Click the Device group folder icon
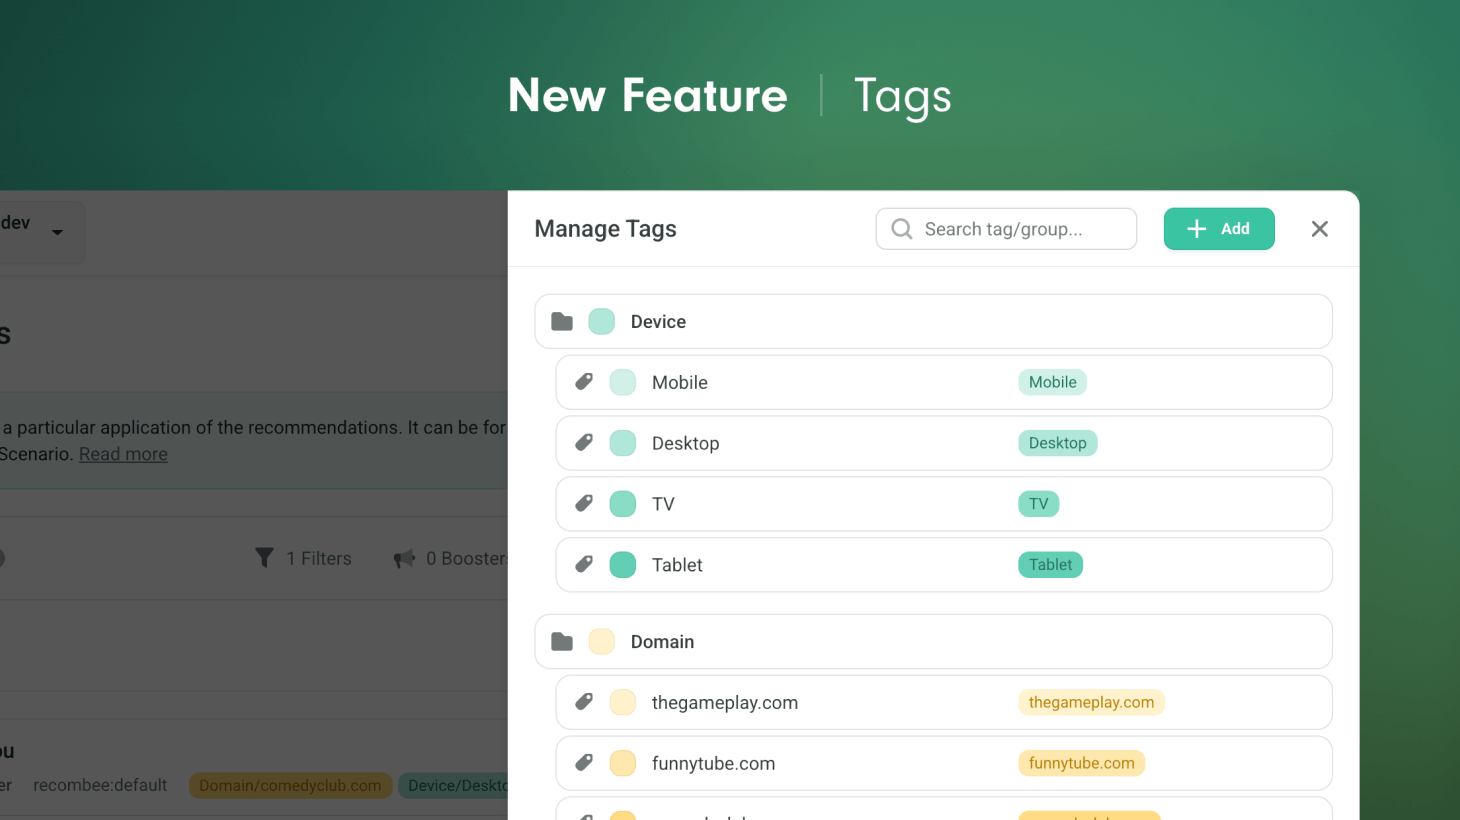This screenshot has width=1460, height=820. (x=562, y=322)
